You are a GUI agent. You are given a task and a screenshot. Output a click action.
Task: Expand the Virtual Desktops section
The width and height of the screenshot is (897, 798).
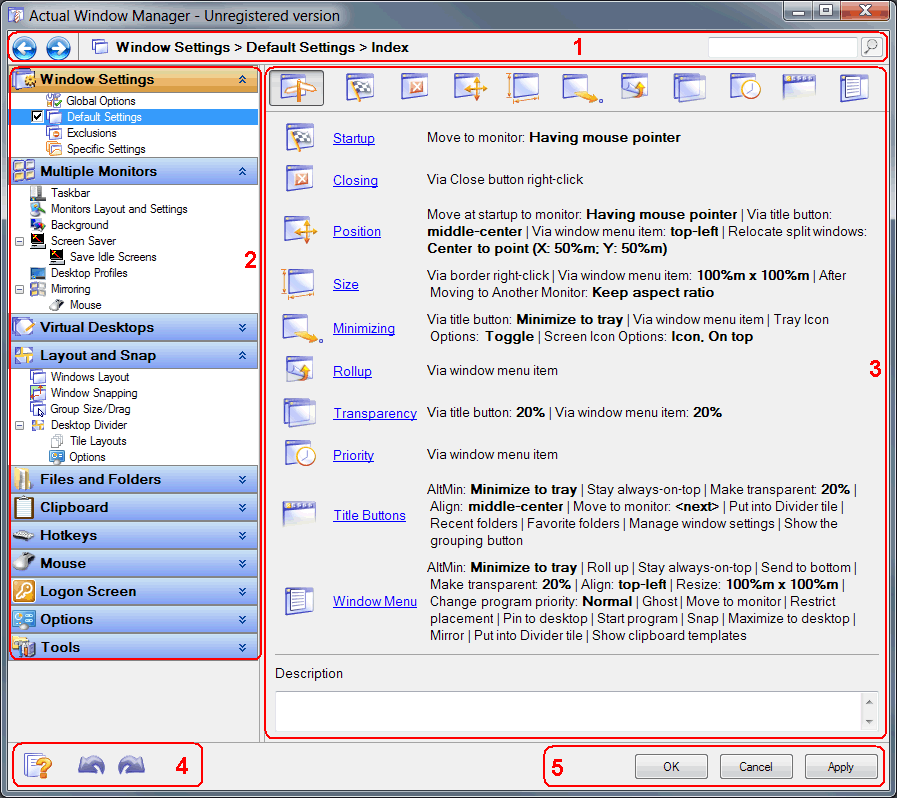243,328
